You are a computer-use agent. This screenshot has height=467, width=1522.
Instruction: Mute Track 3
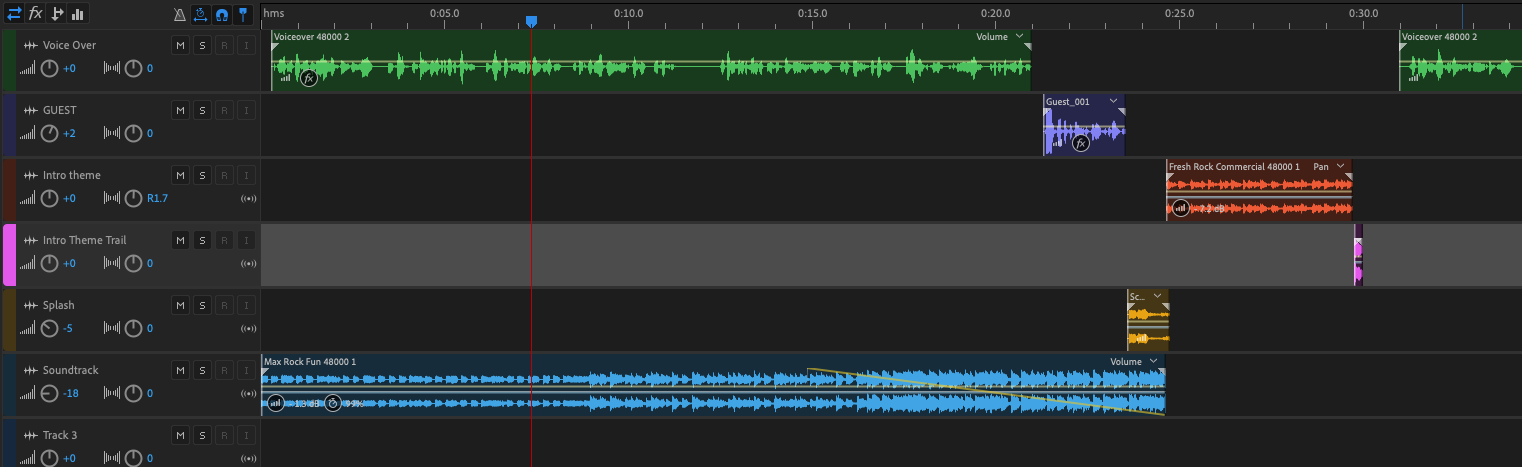[180, 435]
